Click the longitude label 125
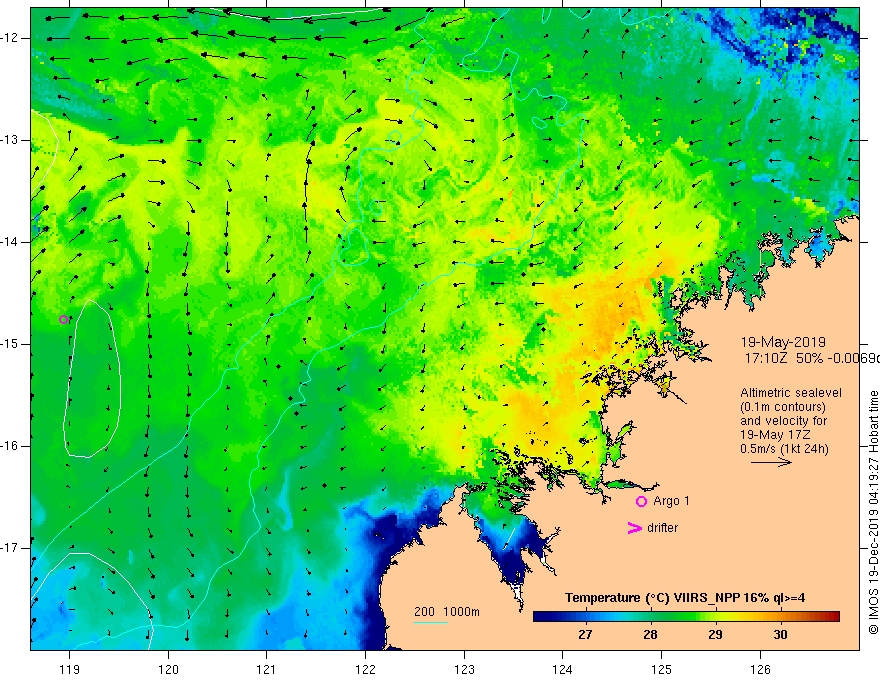880x680 pixels. pos(661,669)
